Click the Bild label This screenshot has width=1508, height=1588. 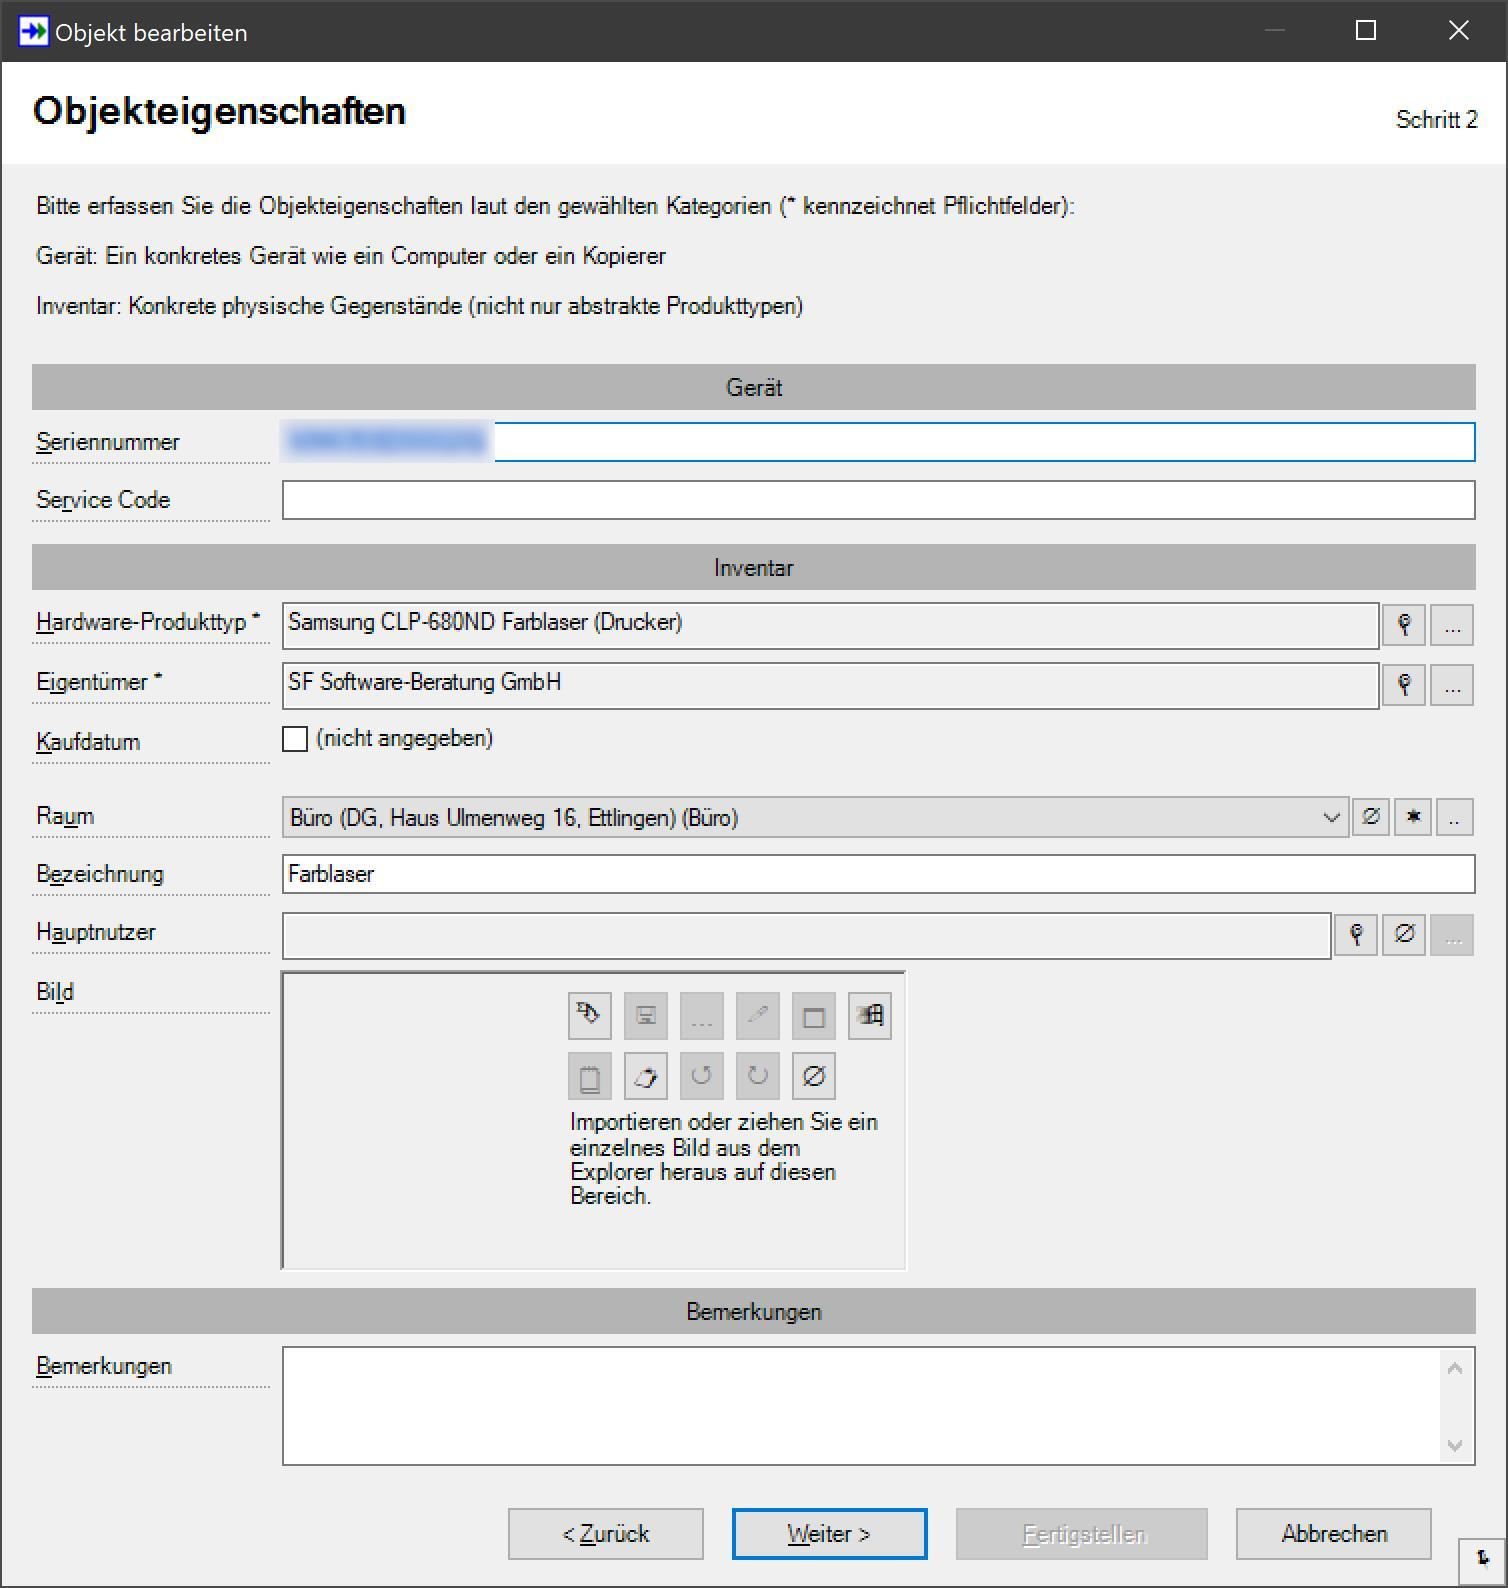55,992
